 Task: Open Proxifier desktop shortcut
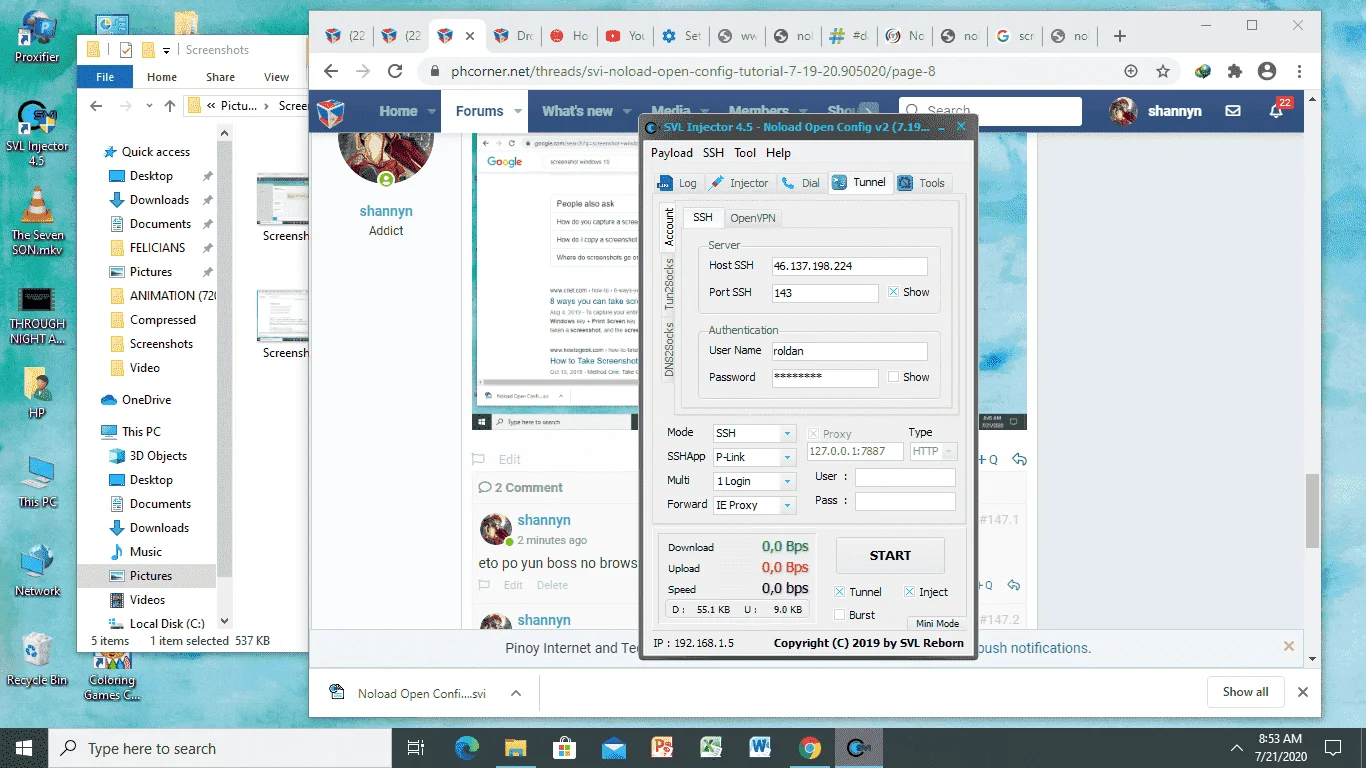[x=37, y=37]
